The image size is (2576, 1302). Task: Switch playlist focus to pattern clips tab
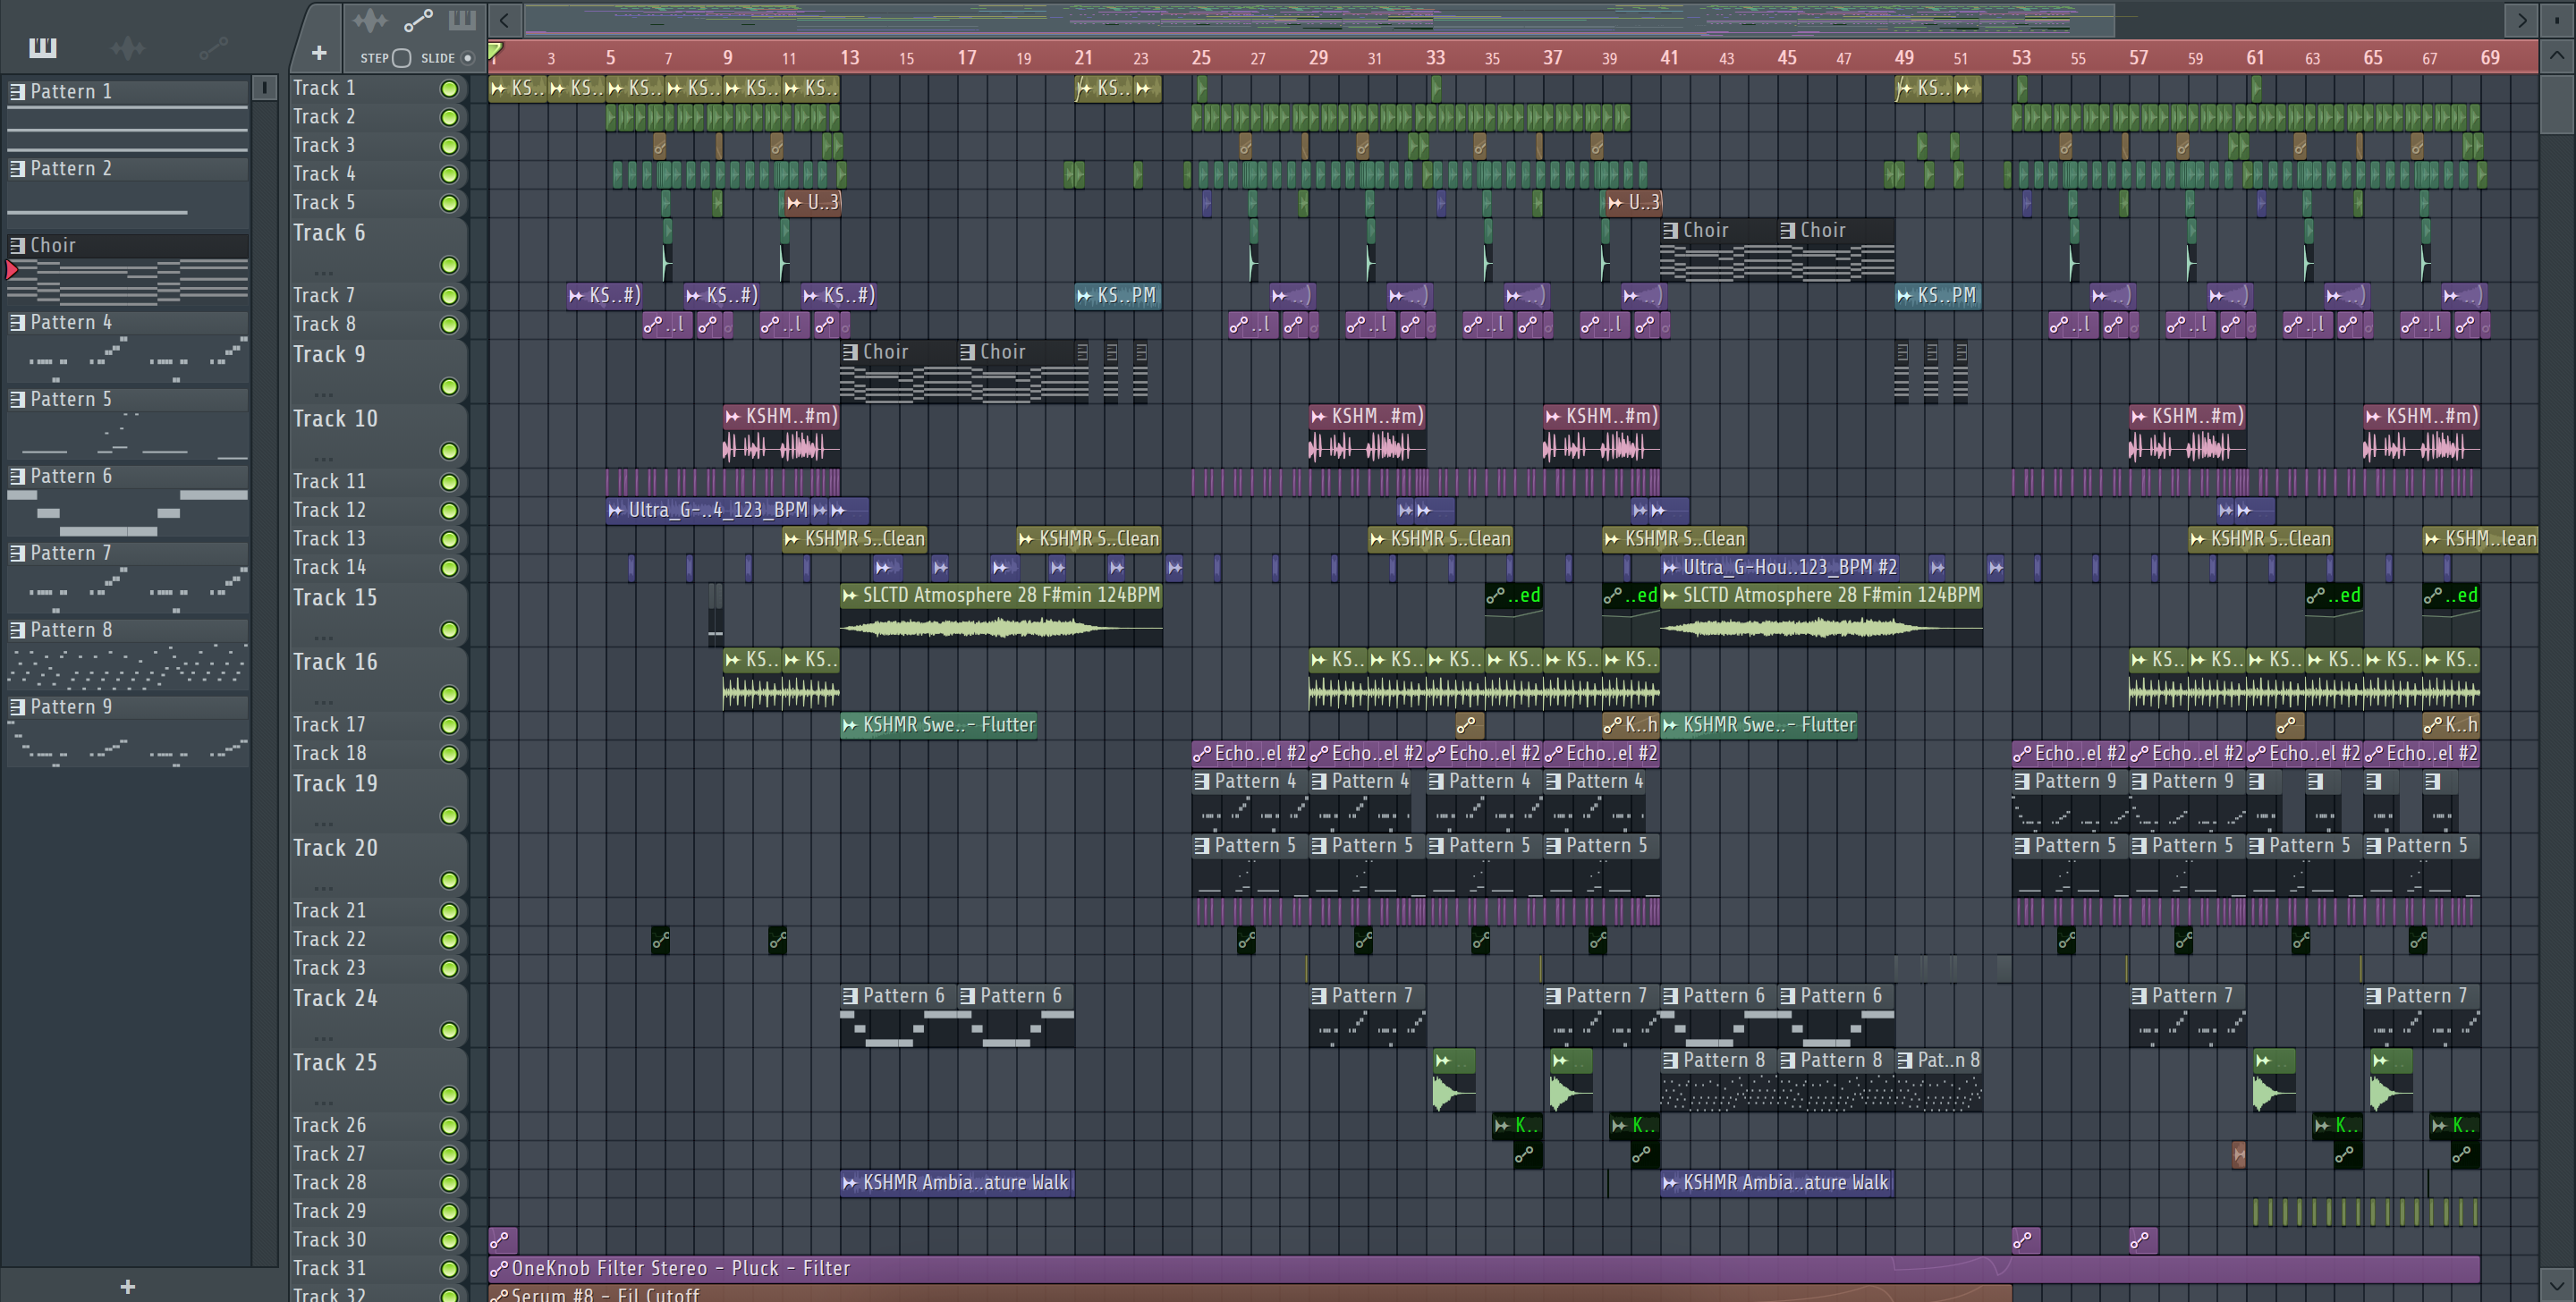[x=462, y=19]
